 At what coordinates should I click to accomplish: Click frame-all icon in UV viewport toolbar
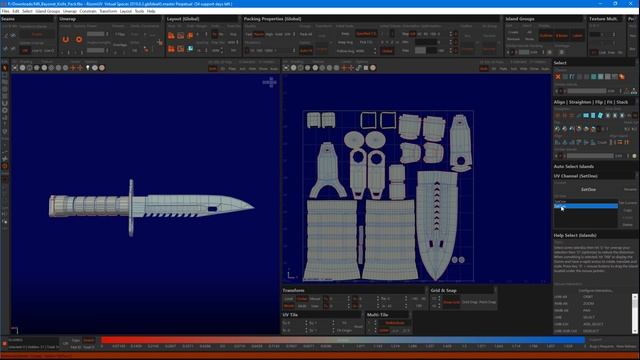pos(286,68)
